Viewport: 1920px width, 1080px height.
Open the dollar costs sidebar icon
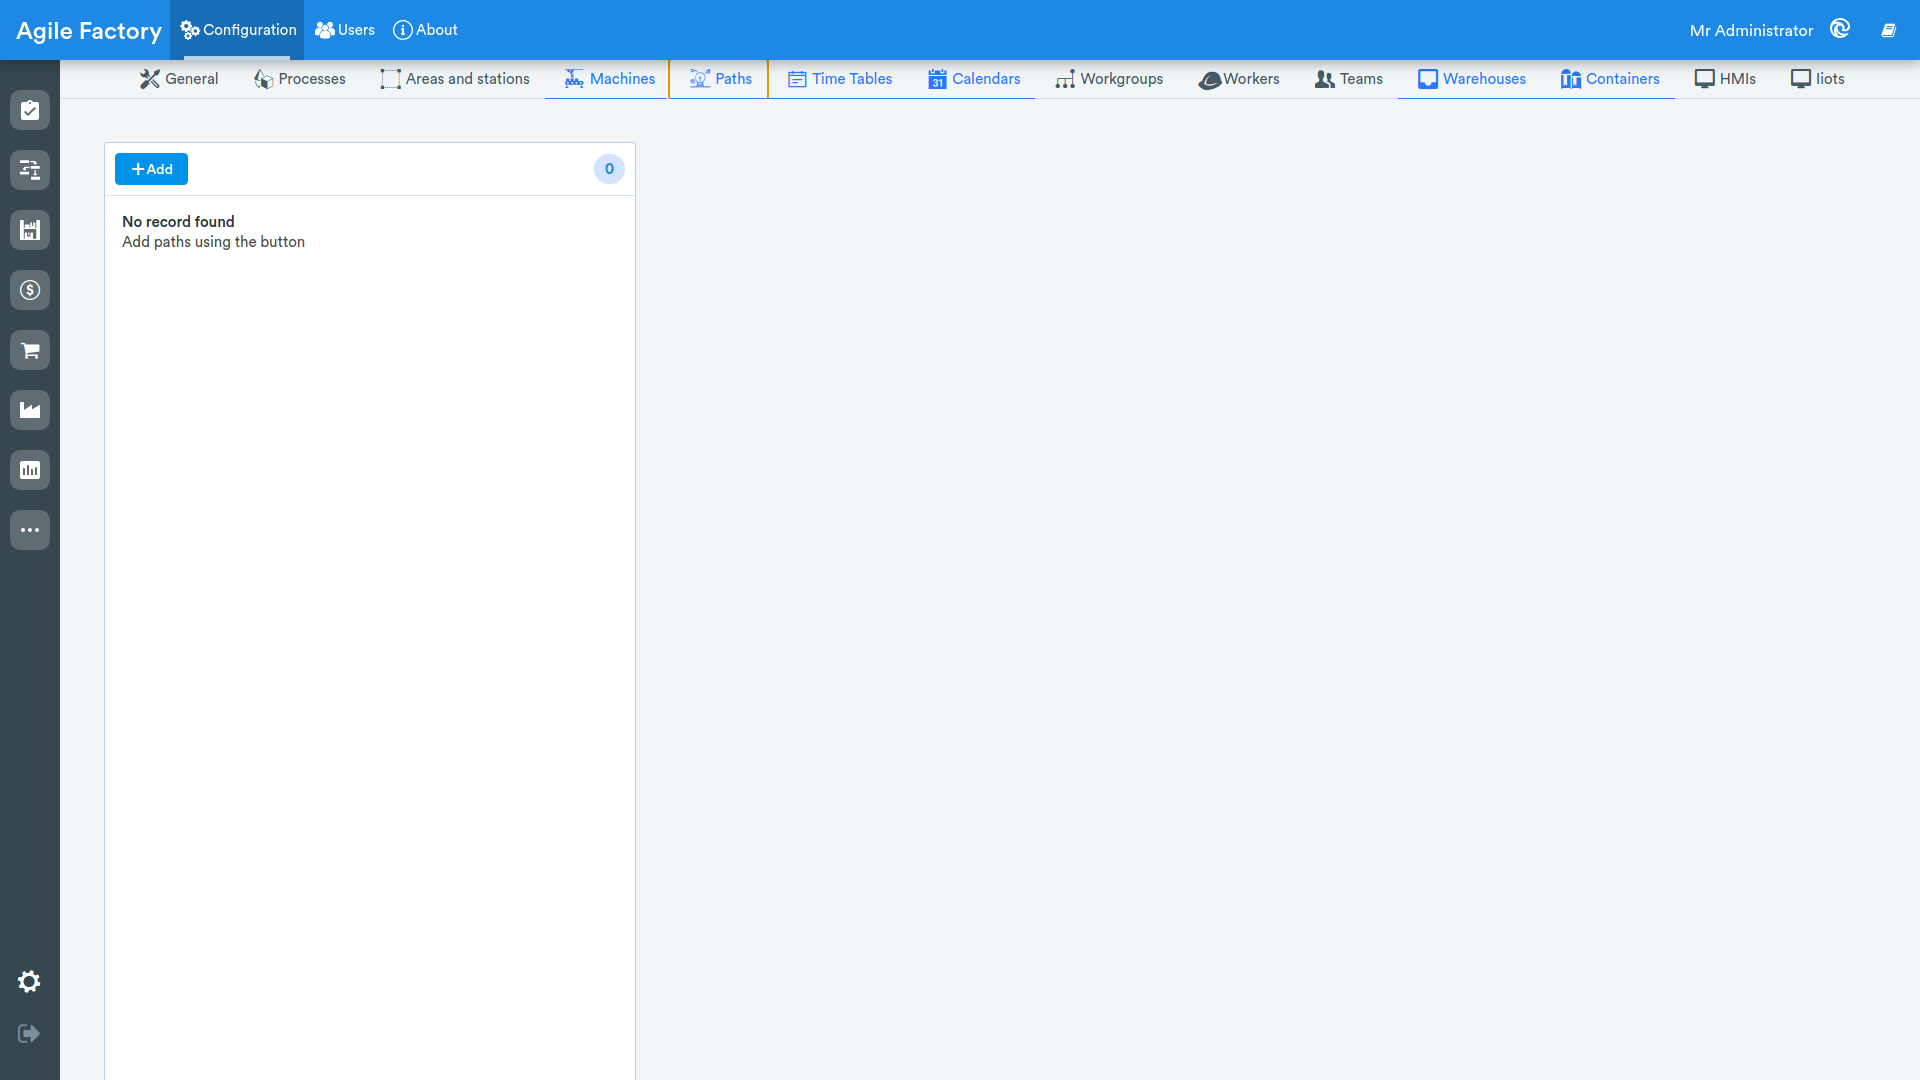pos(30,290)
